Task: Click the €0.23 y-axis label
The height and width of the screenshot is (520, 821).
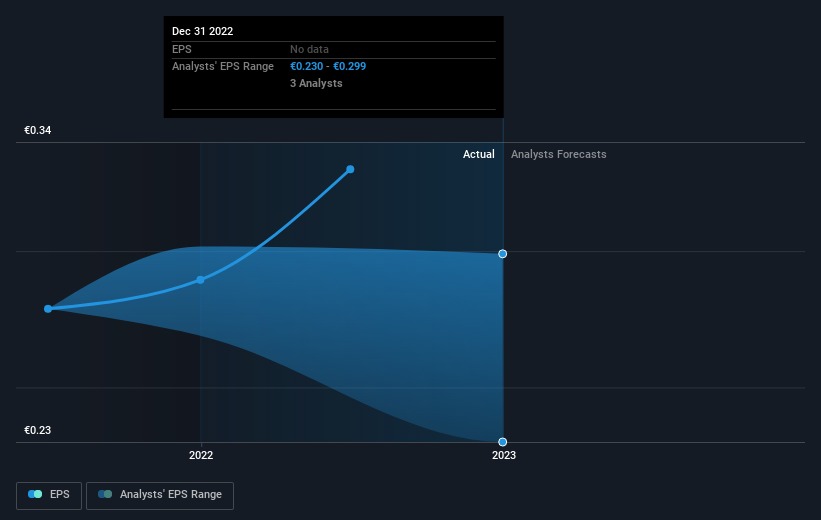Action: click(x=38, y=430)
